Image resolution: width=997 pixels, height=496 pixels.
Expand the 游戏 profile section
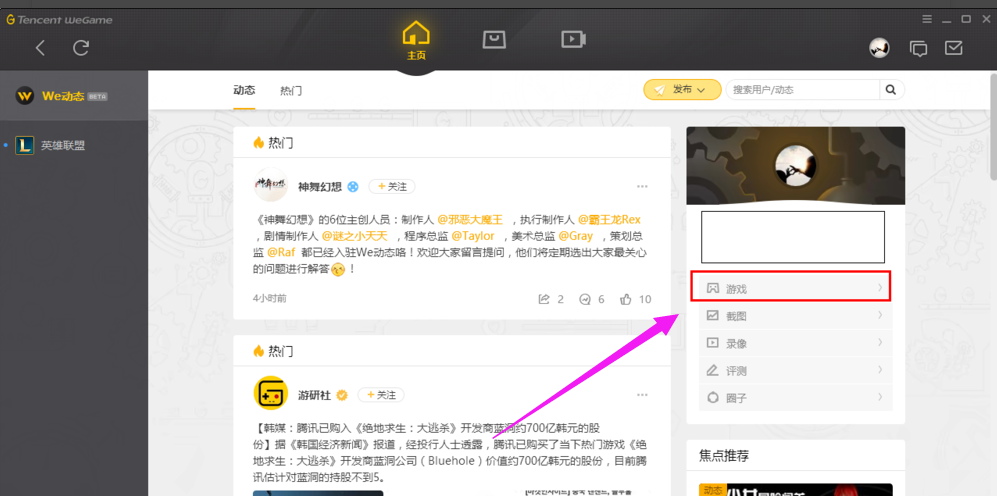tap(790, 288)
